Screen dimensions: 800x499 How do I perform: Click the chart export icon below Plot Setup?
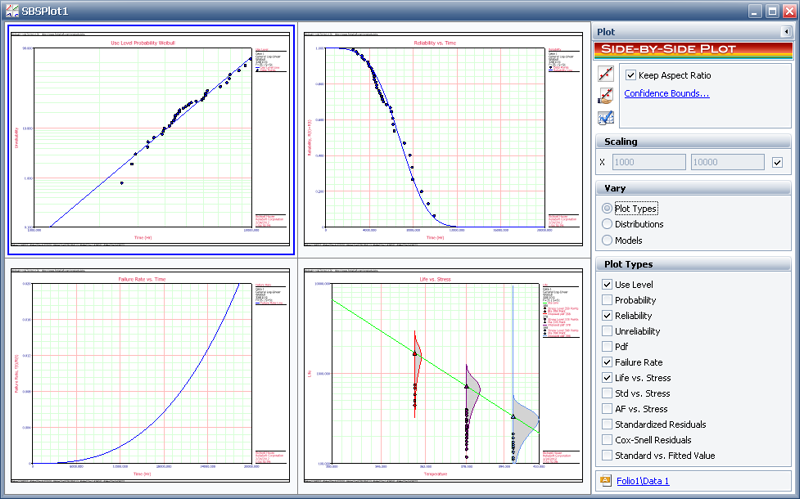tap(605, 118)
